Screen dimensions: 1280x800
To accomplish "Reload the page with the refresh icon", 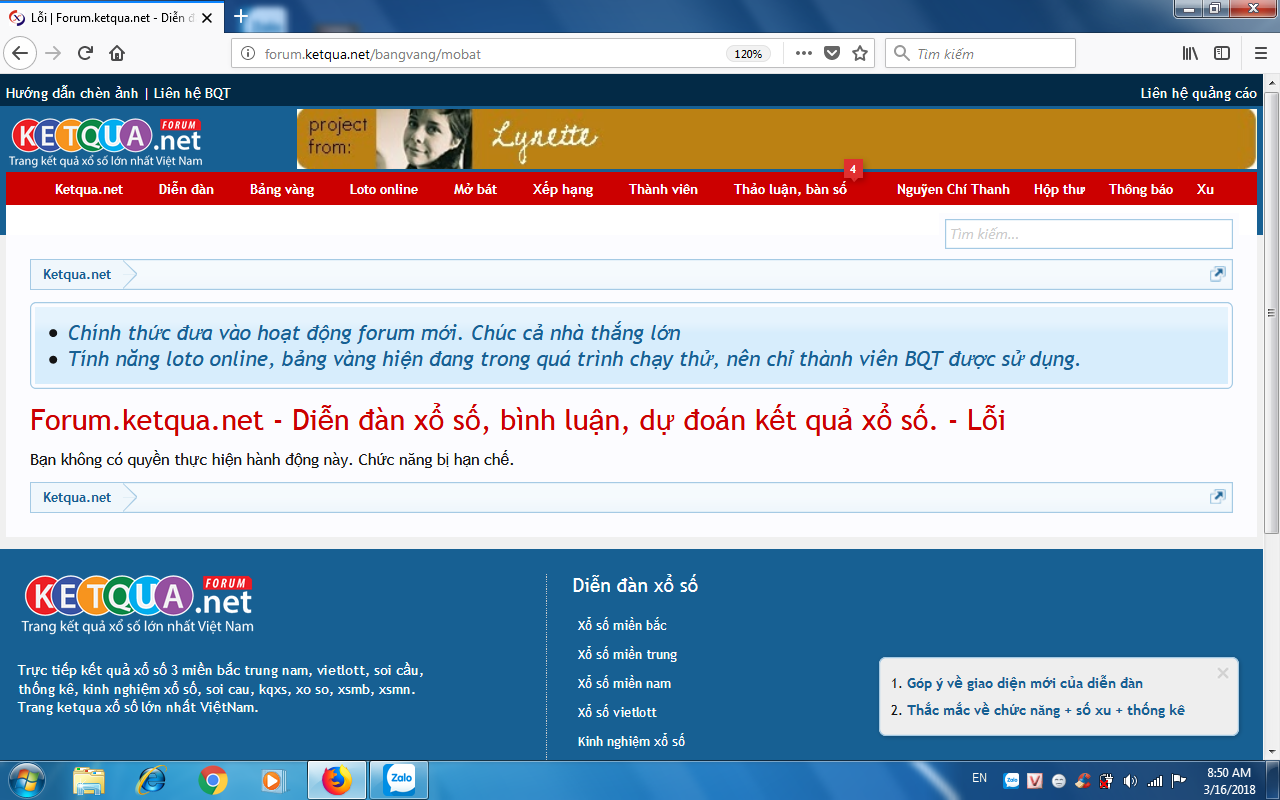I will pos(85,53).
